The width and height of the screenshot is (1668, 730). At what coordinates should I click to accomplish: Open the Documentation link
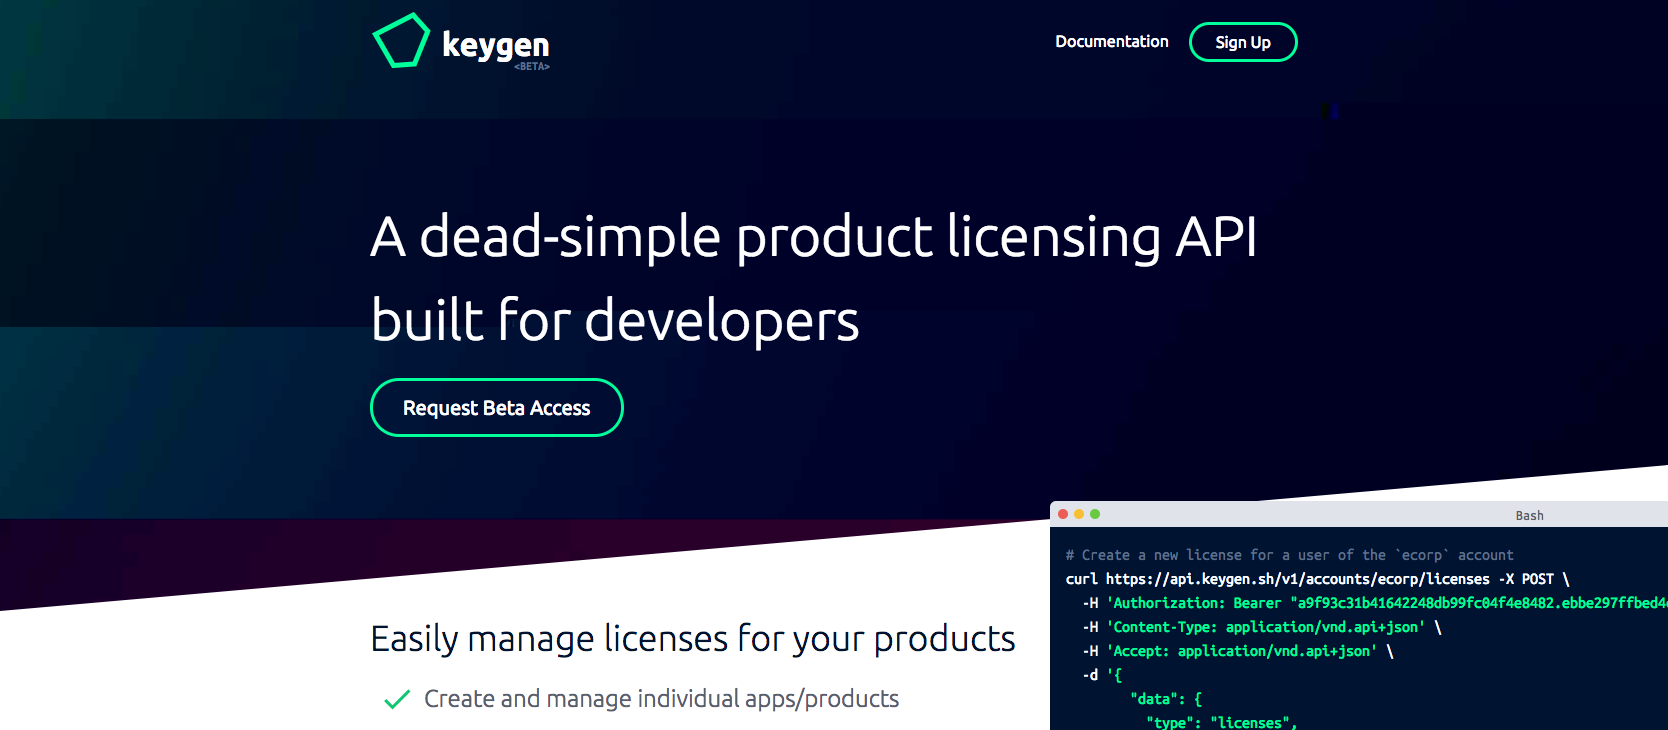pos(1112,42)
